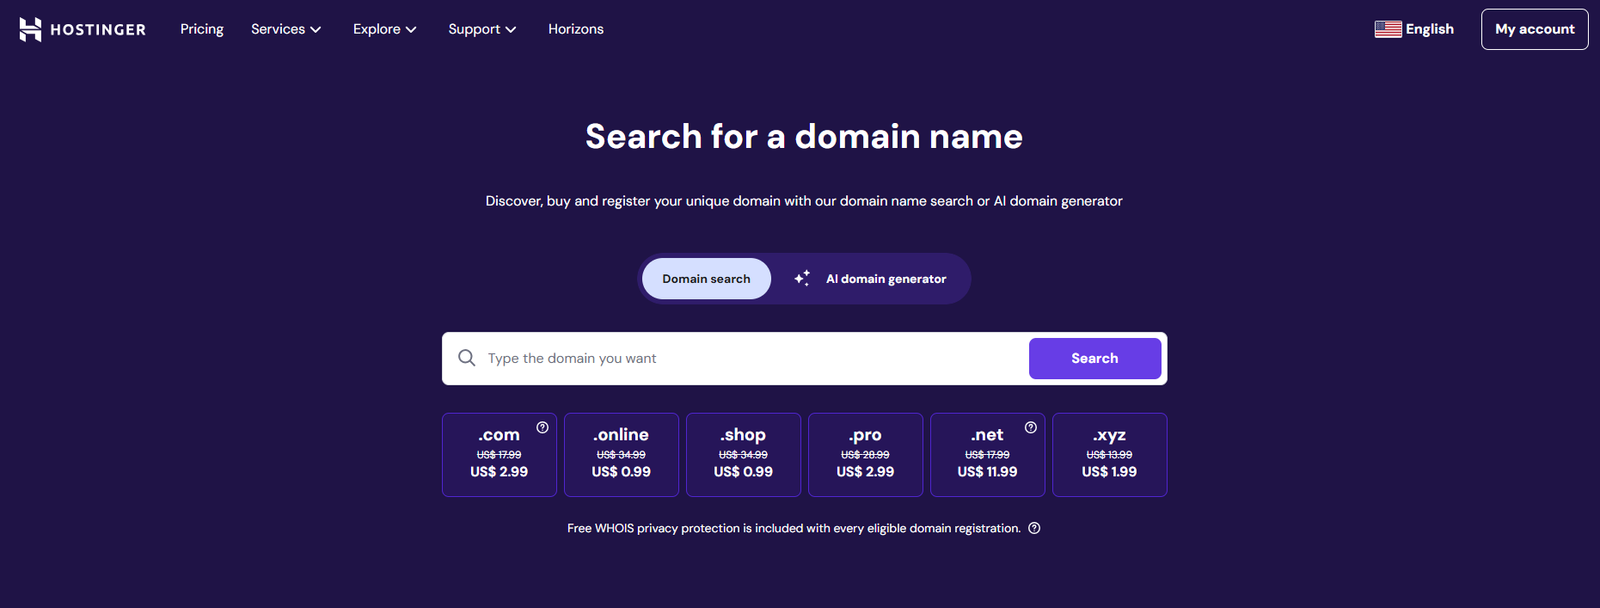Click the HOSTINGER brand wordmark
Viewport: 1600px width, 608px height.
pyautogui.click(x=98, y=30)
